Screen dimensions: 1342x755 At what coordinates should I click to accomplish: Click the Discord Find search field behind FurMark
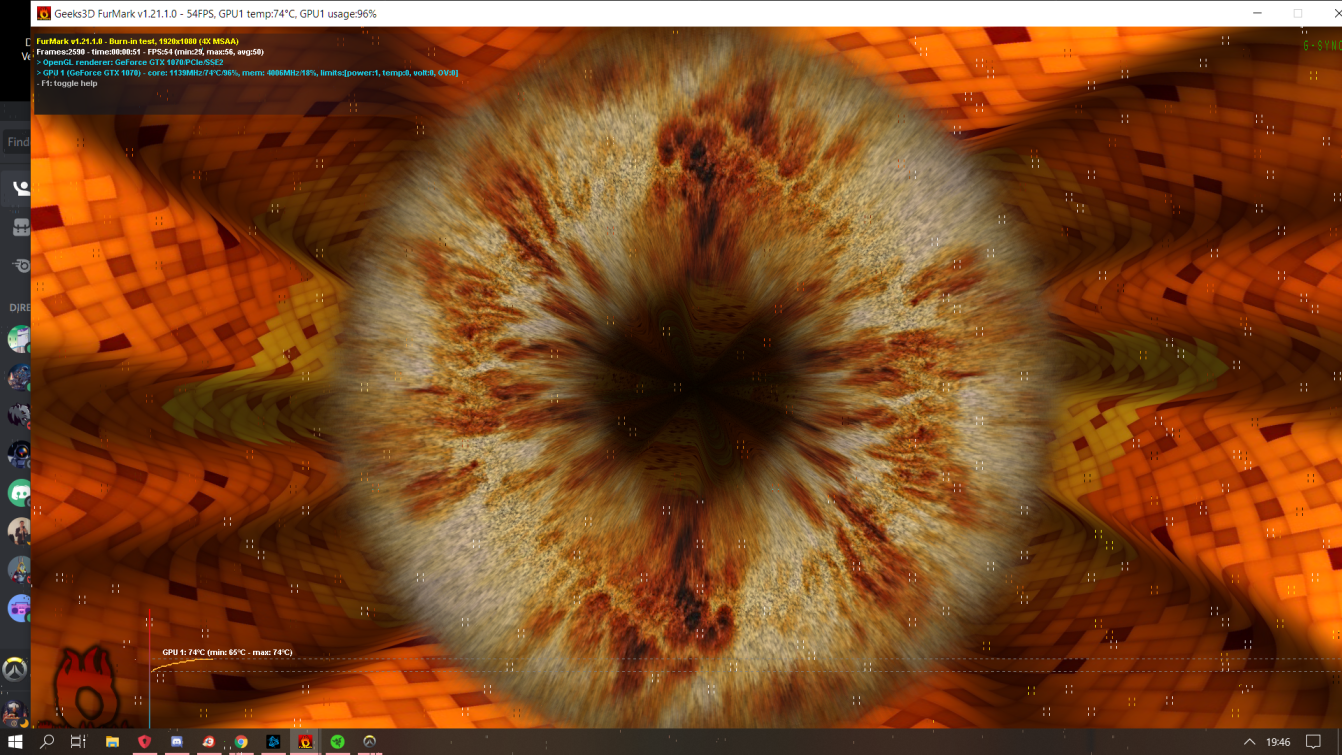16,142
